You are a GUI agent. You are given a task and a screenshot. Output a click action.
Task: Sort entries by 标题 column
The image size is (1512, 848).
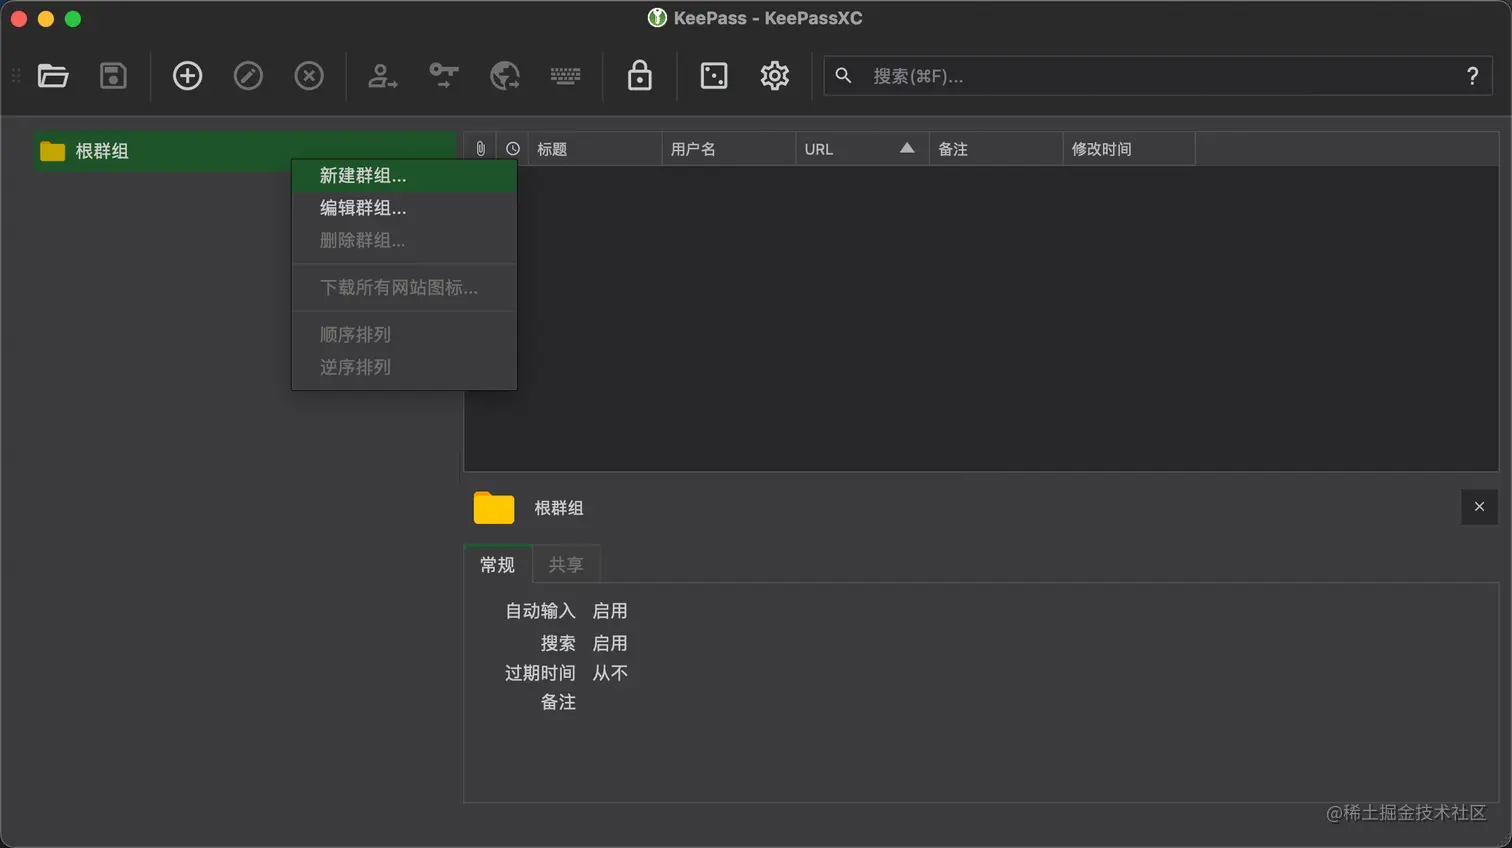coord(595,149)
